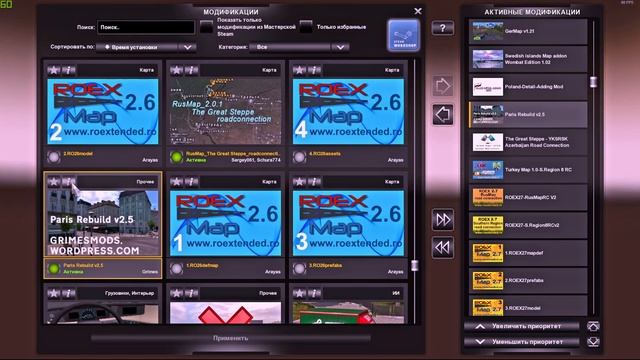Select Swedish Islands Map addon Wombat Edition

coord(528,59)
